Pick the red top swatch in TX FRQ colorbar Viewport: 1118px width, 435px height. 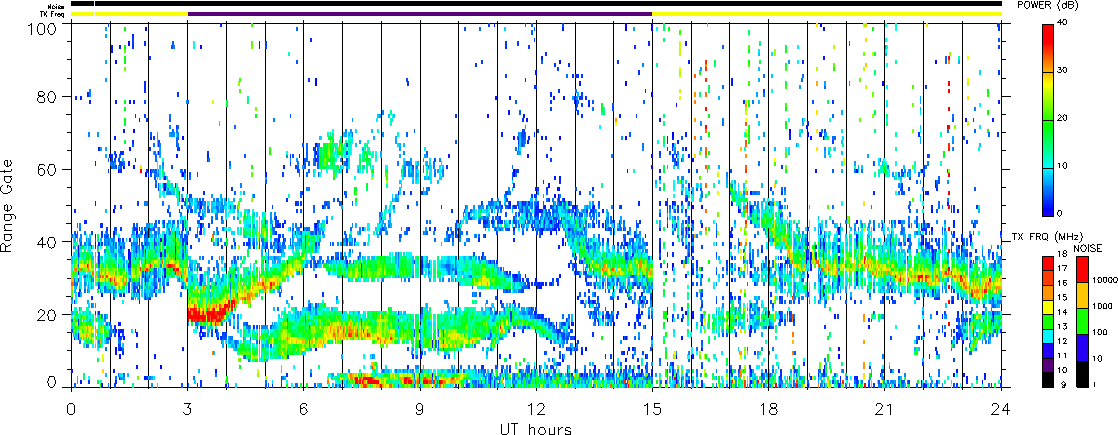pos(1047,263)
